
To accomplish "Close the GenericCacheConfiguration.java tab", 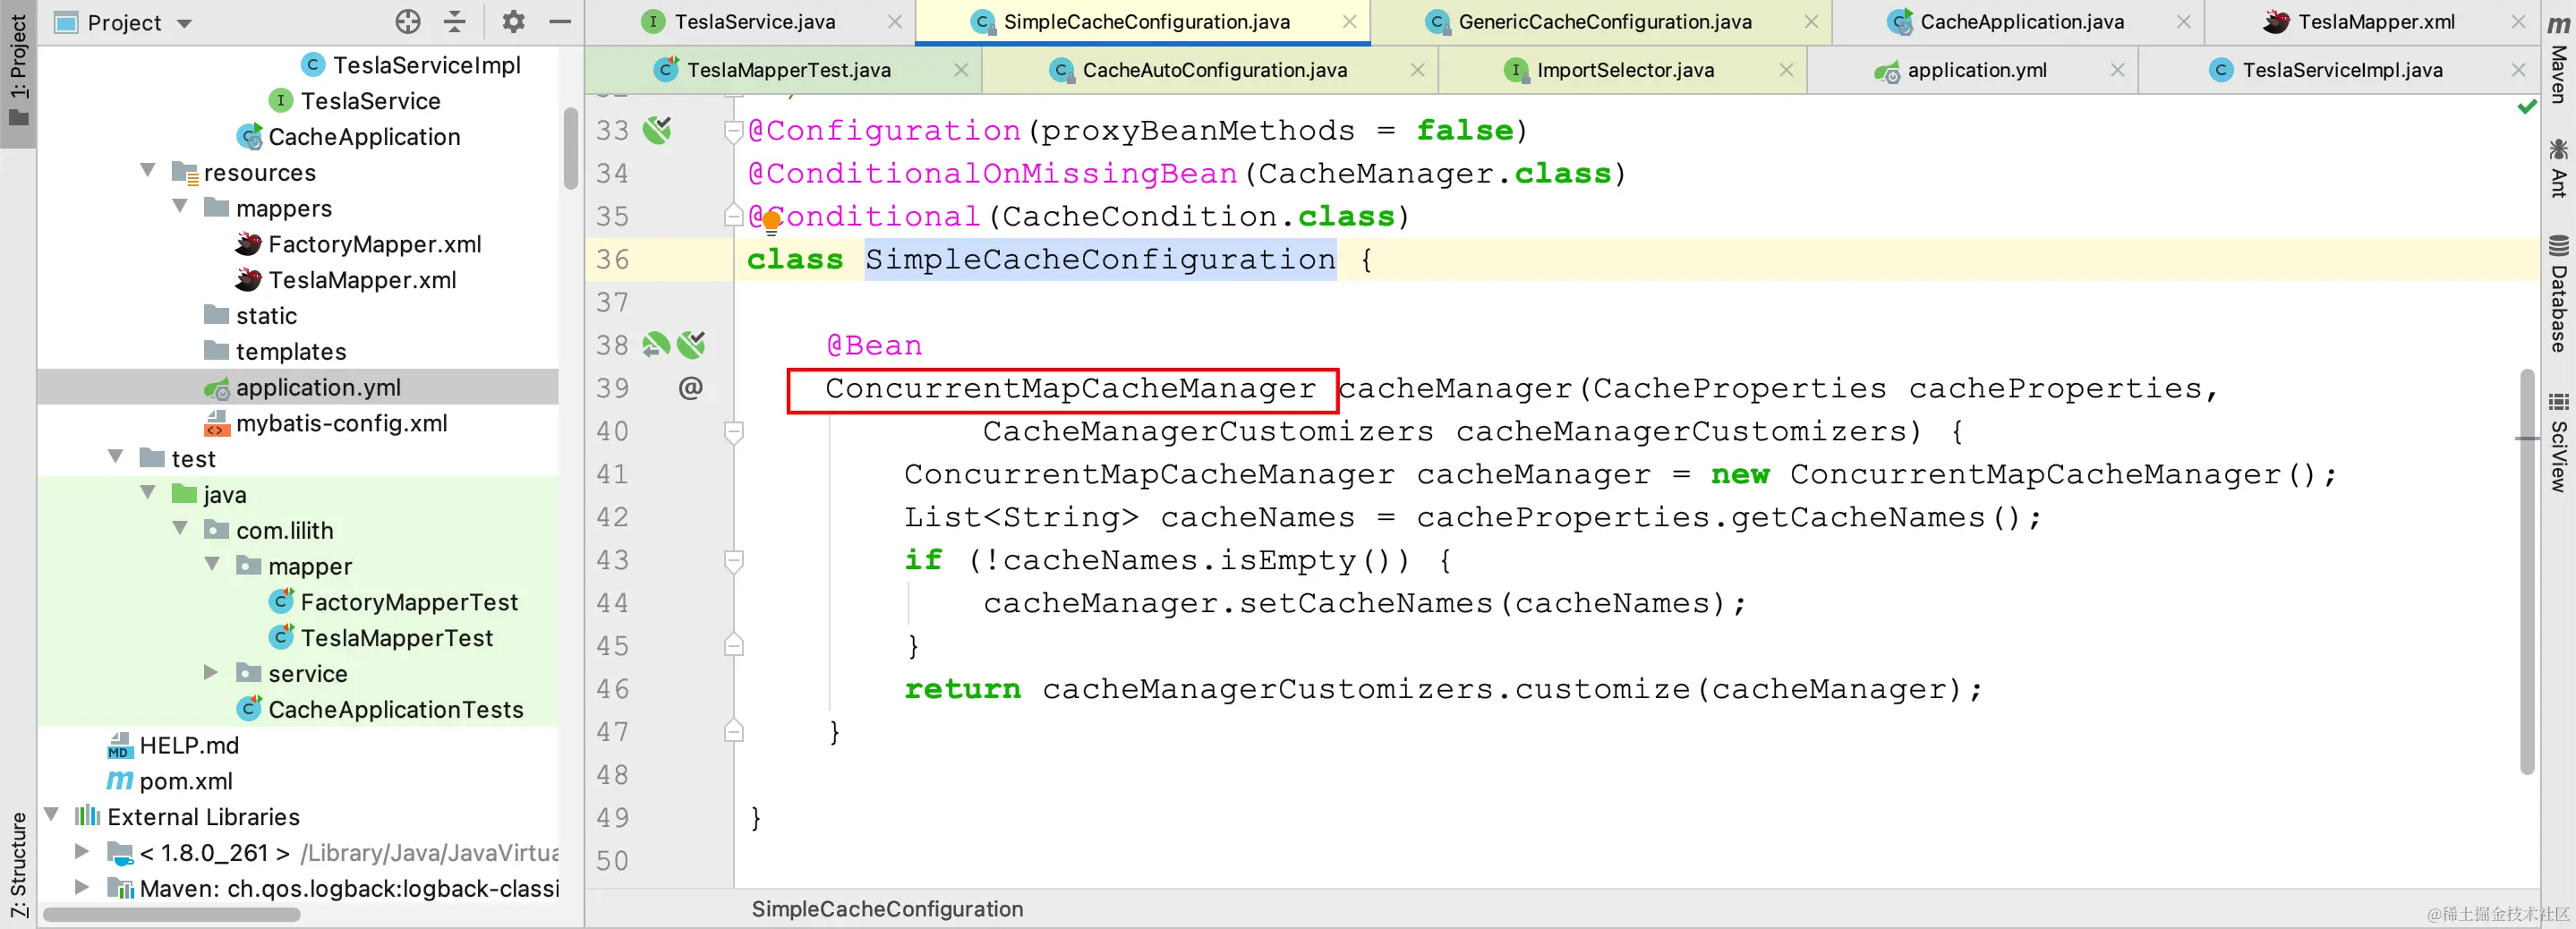I will pyautogui.click(x=1811, y=22).
